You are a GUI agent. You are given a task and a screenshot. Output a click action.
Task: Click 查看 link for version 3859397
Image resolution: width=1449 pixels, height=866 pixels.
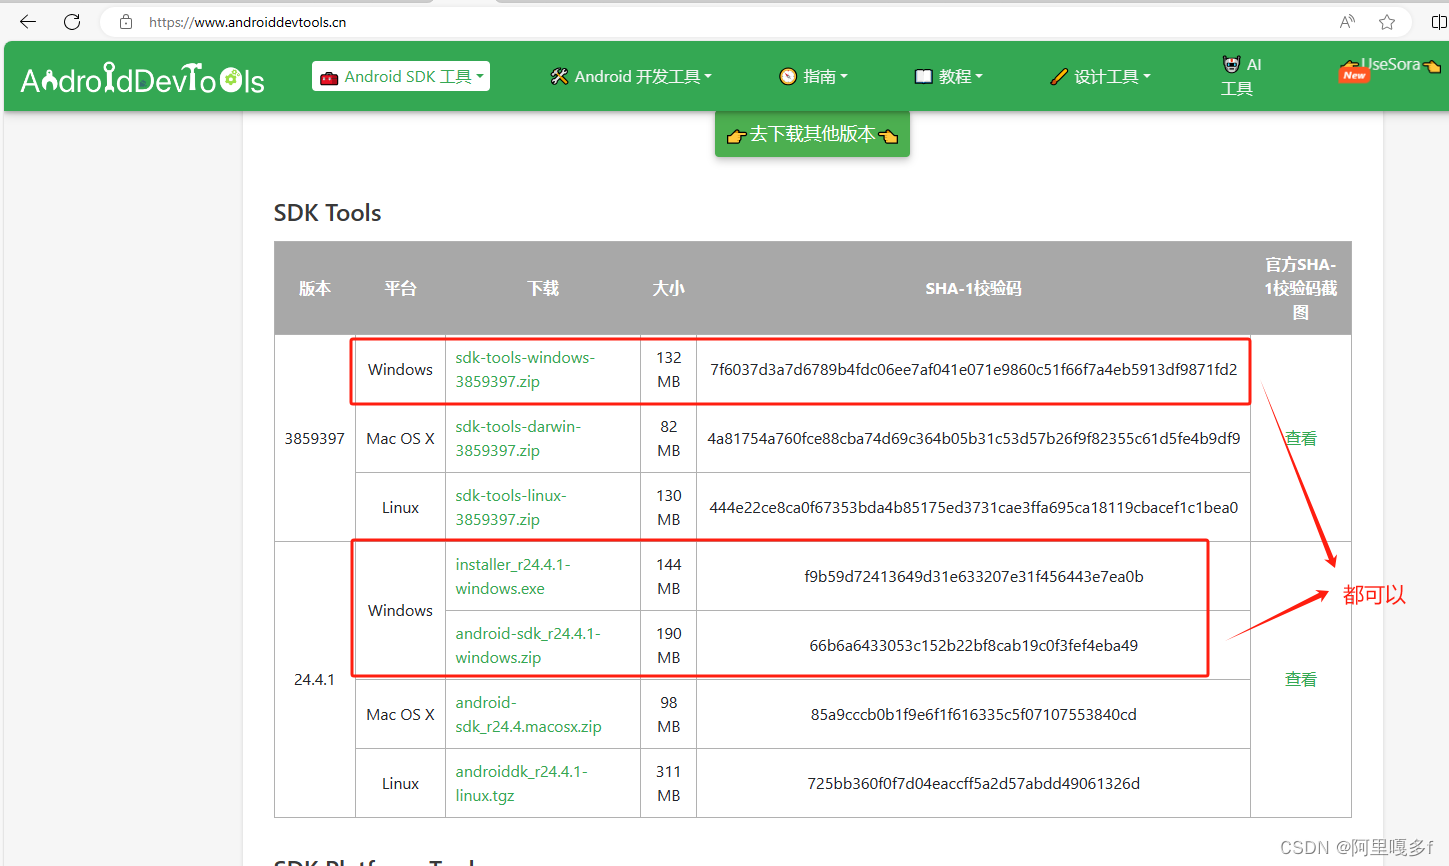click(1300, 438)
